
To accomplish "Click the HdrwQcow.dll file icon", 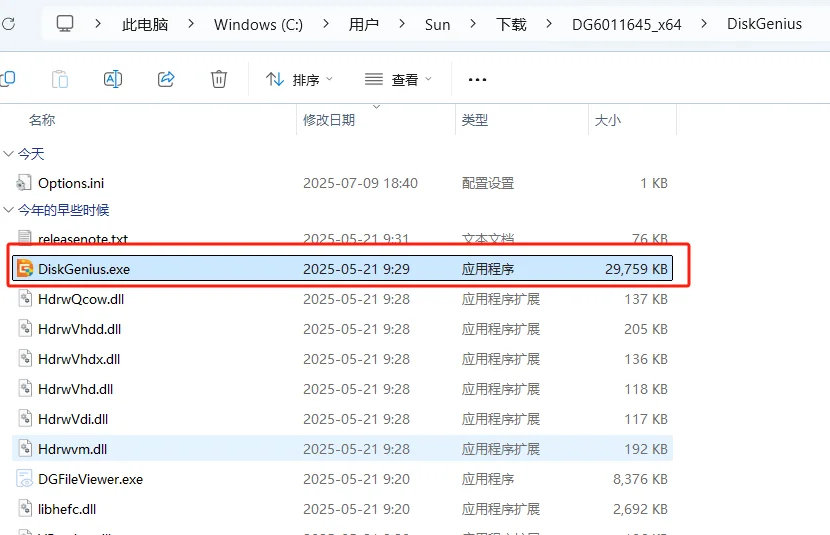I will [x=25, y=299].
